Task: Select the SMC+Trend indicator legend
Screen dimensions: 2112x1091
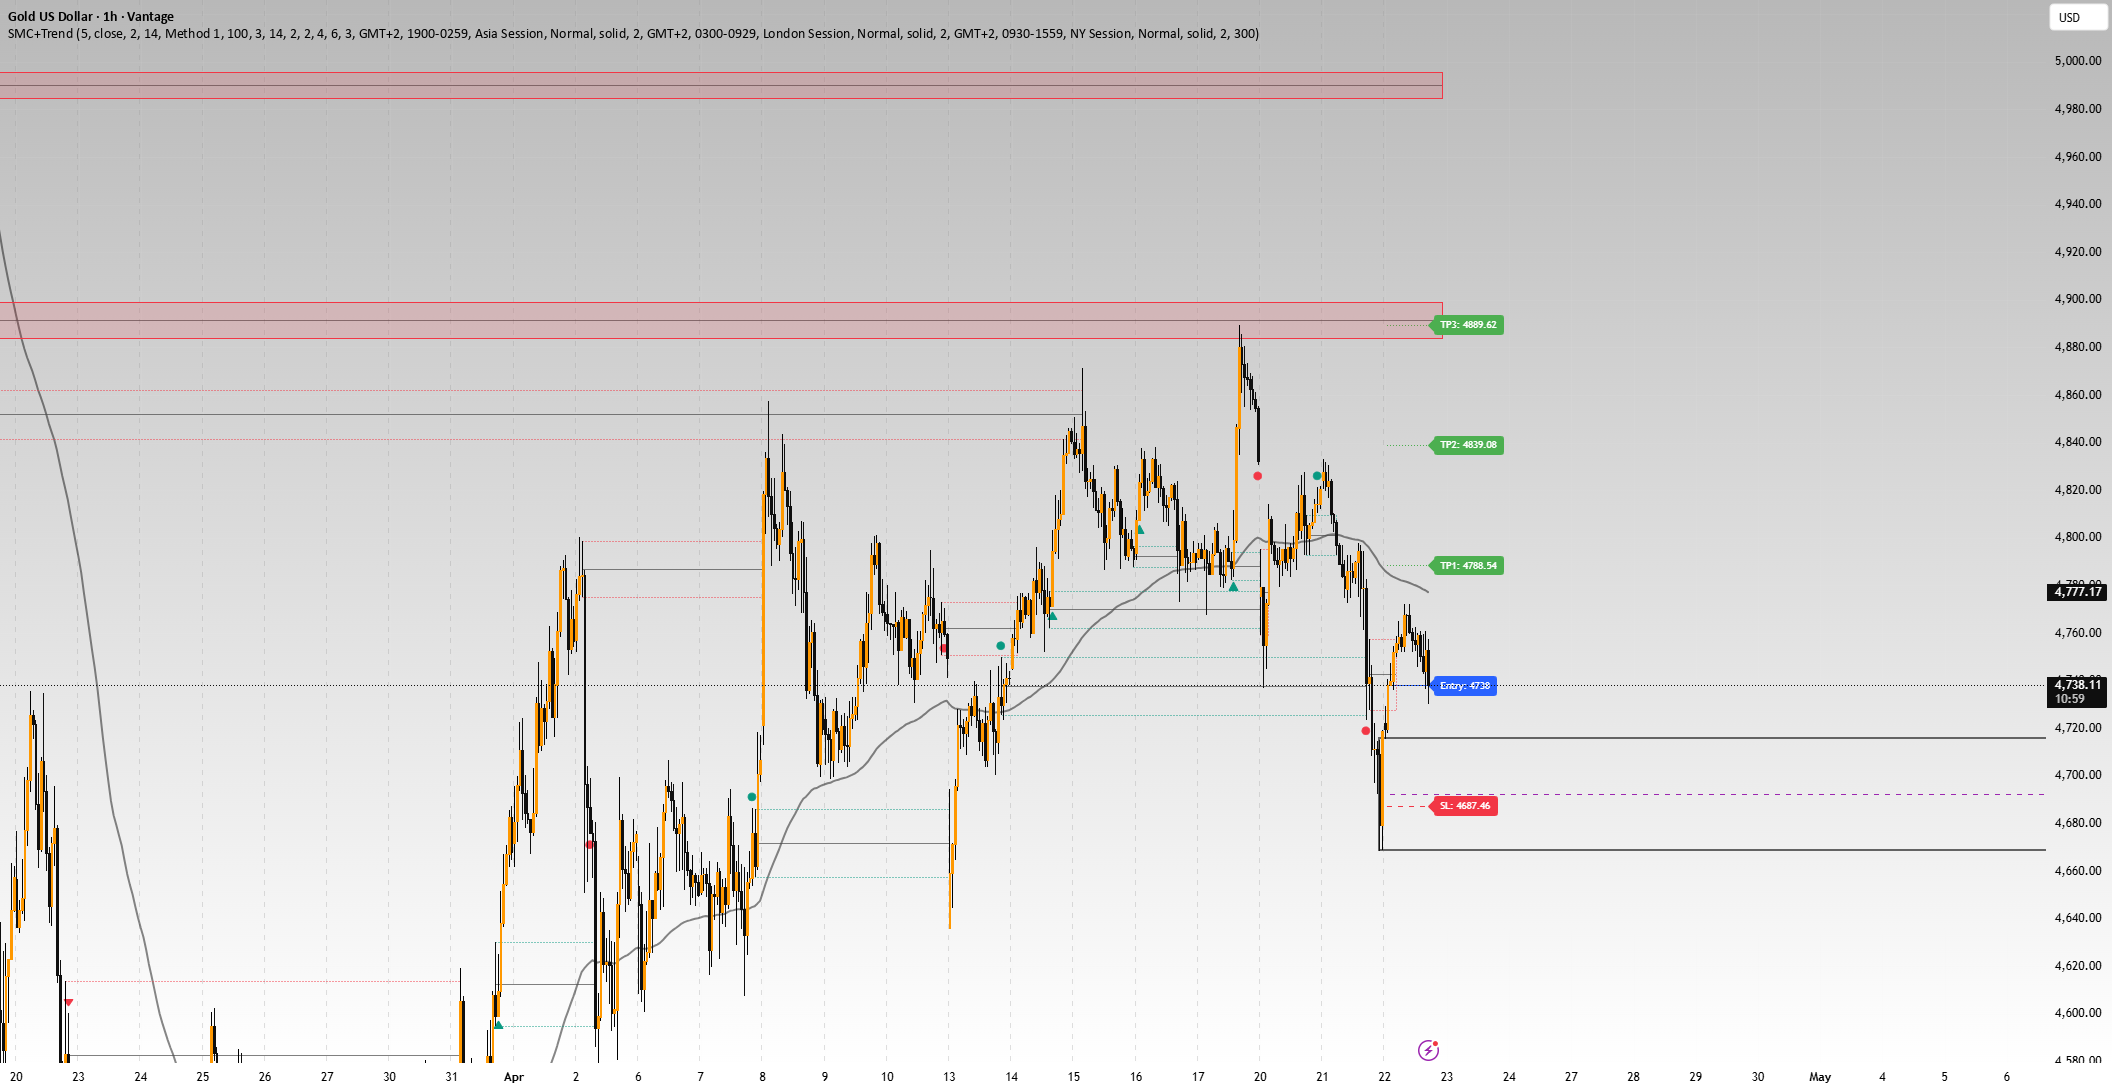Action: (x=633, y=33)
